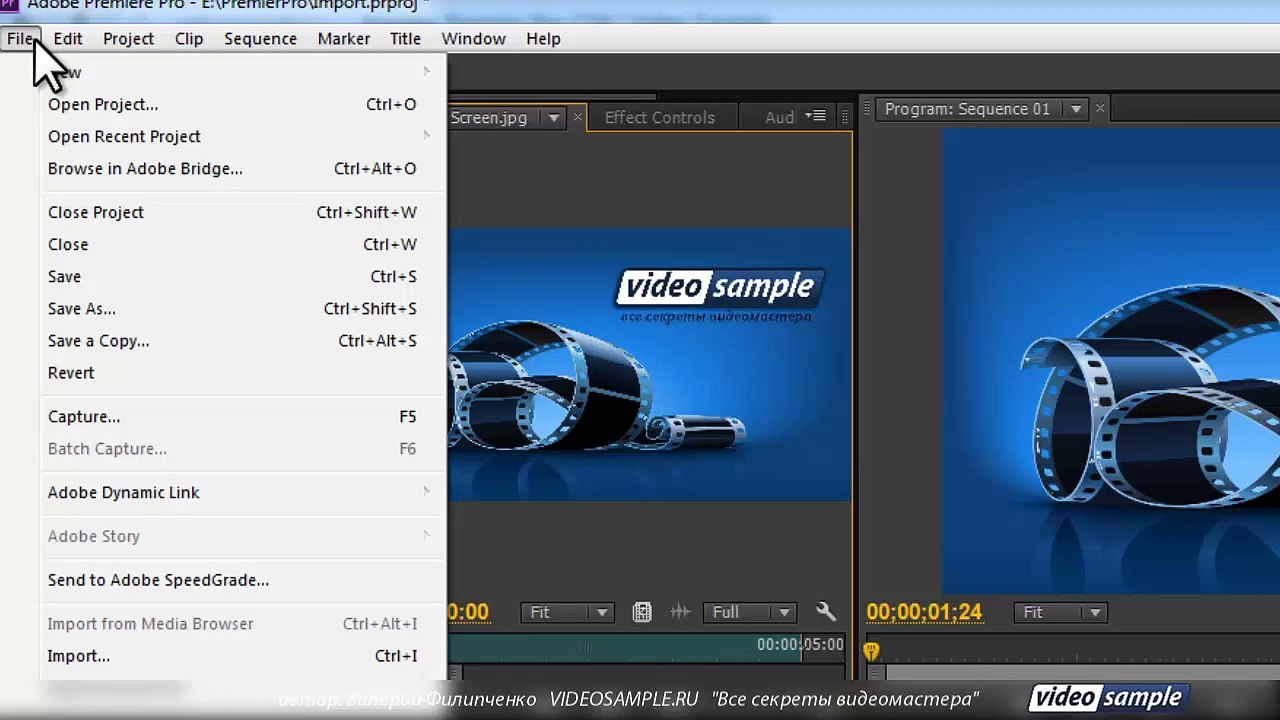Click the Drag Video Only filmstrip icon
Viewport: 1280px width, 720px height.
point(642,612)
